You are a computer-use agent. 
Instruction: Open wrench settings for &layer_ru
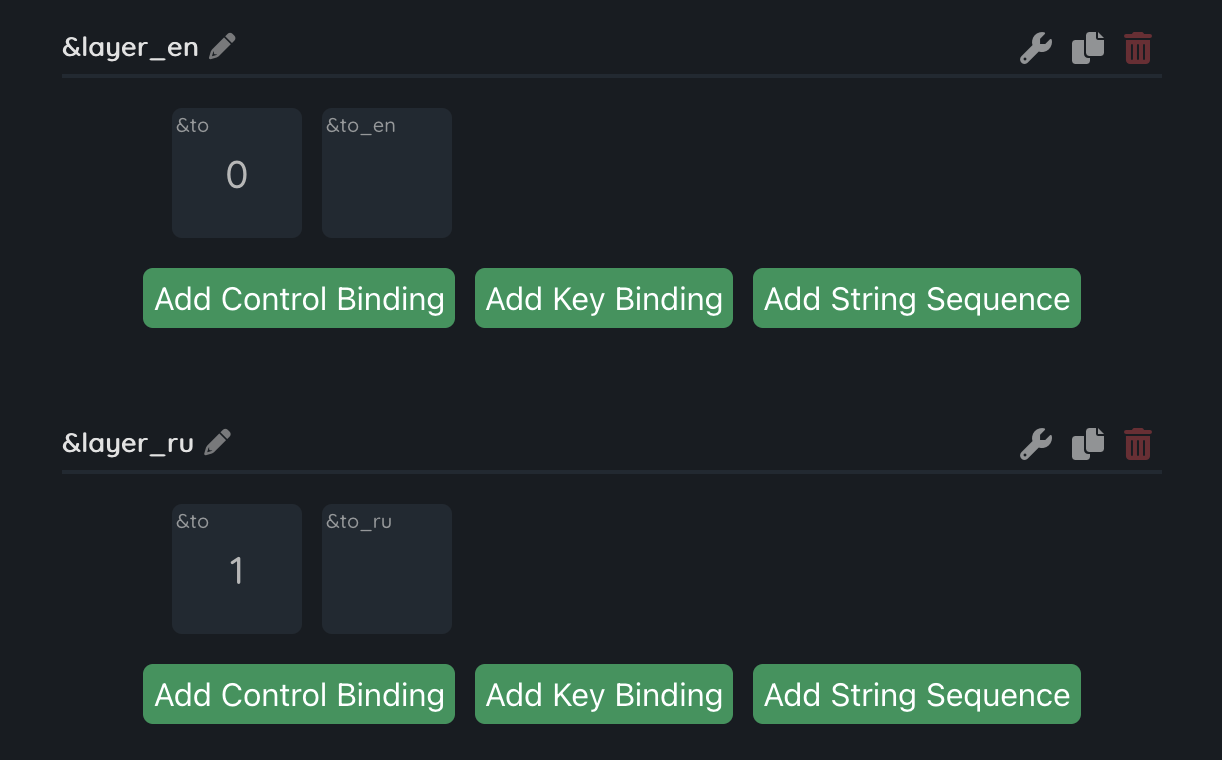click(1035, 444)
